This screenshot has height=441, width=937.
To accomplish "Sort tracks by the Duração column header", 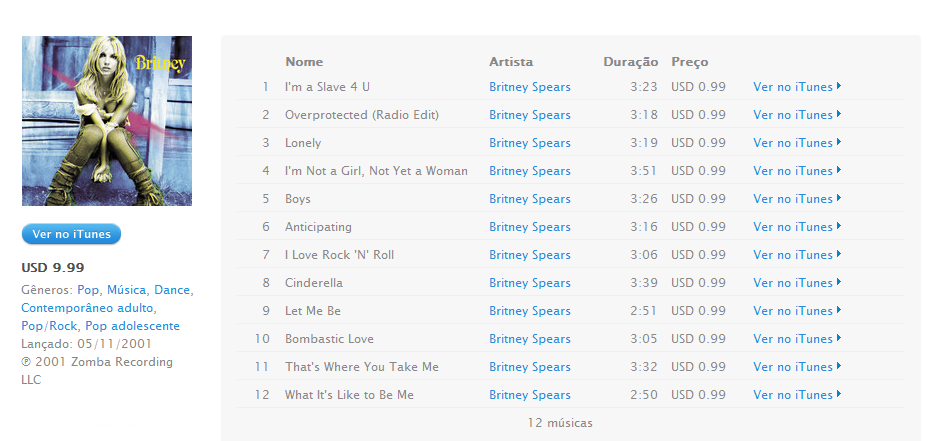I will coord(630,62).
